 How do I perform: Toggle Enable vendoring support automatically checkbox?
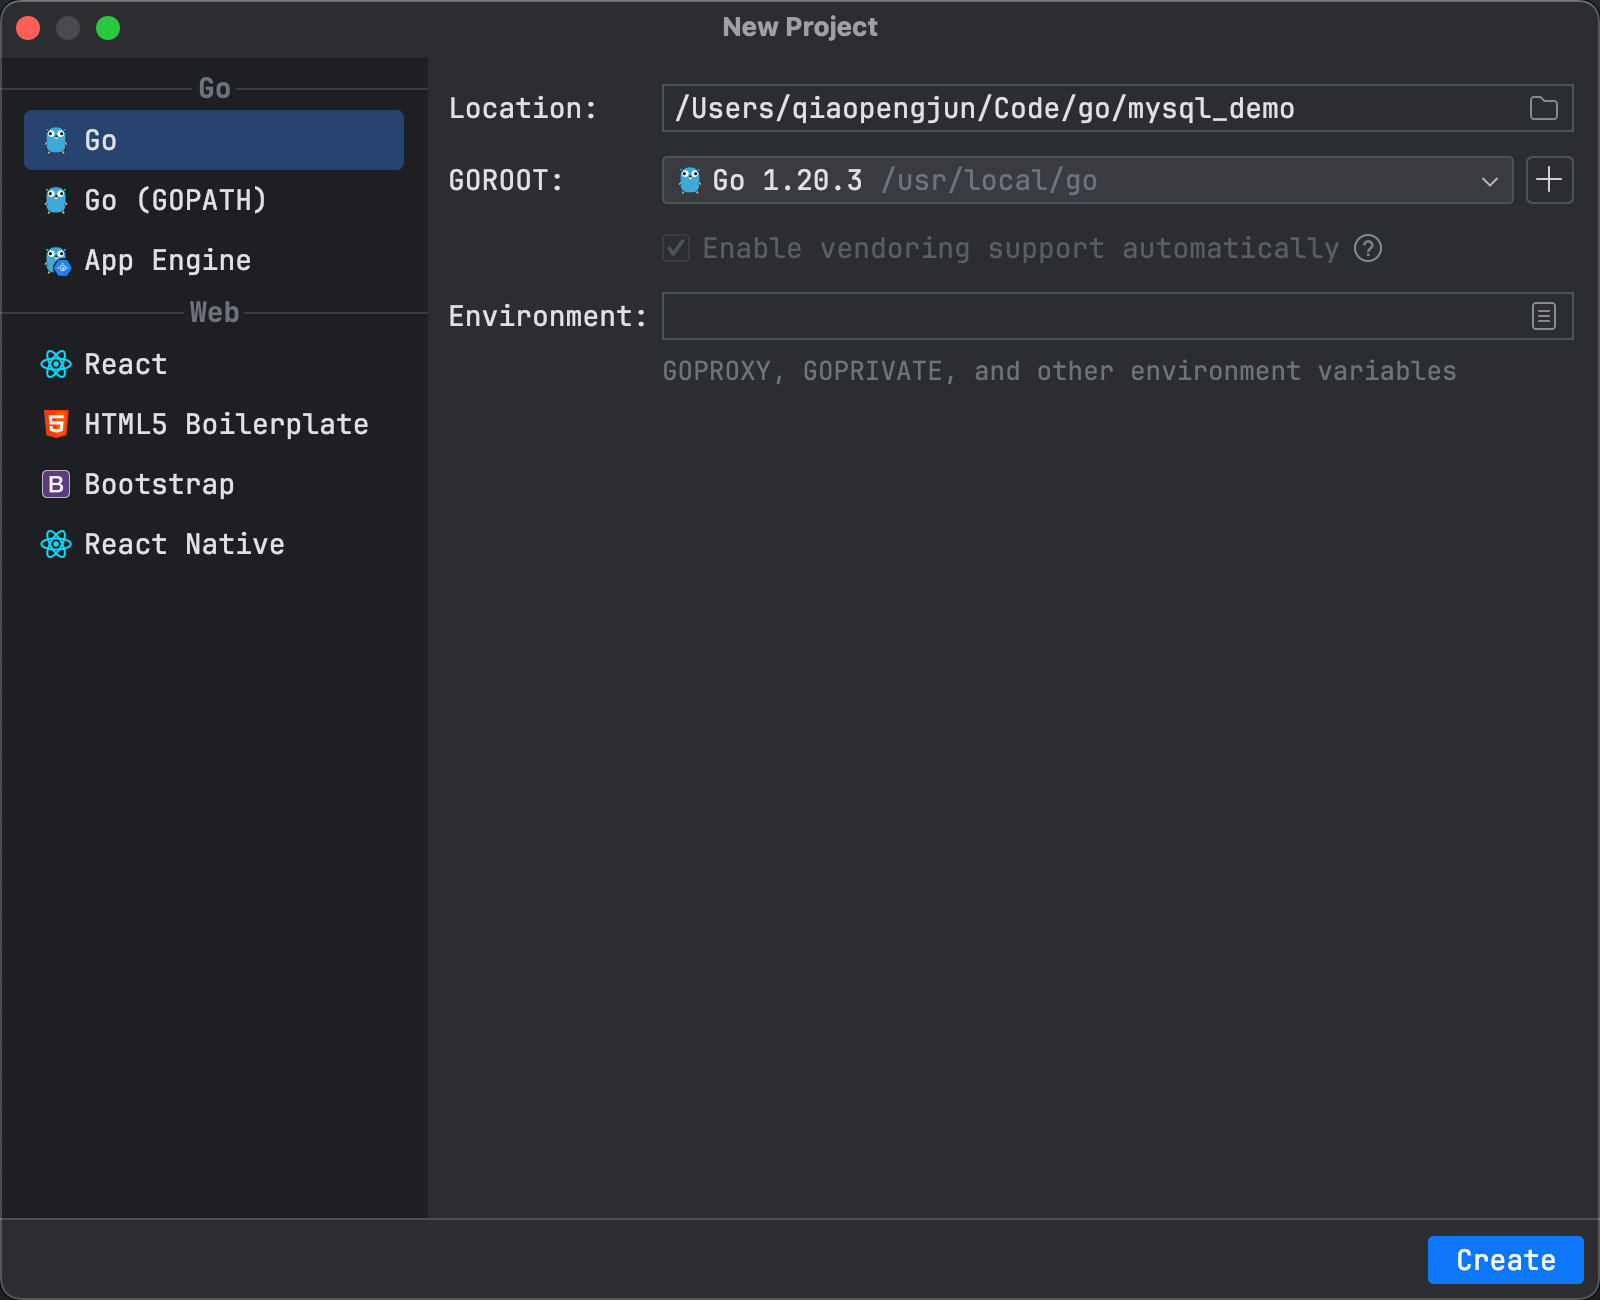676,248
